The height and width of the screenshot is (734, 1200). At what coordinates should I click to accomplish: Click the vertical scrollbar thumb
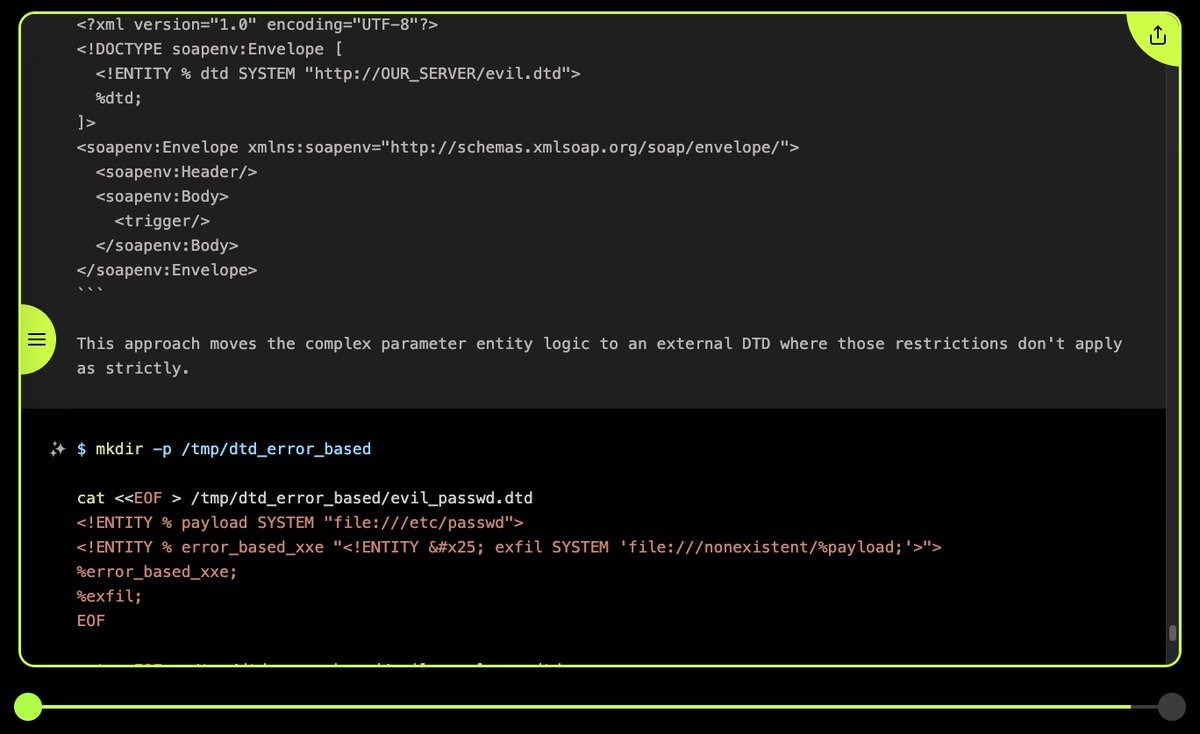[1172, 633]
